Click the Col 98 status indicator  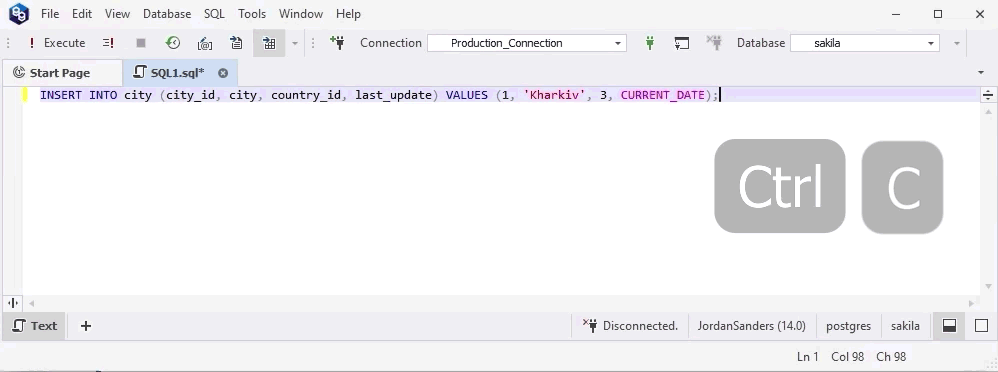pyautogui.click(x=848, y=357)
